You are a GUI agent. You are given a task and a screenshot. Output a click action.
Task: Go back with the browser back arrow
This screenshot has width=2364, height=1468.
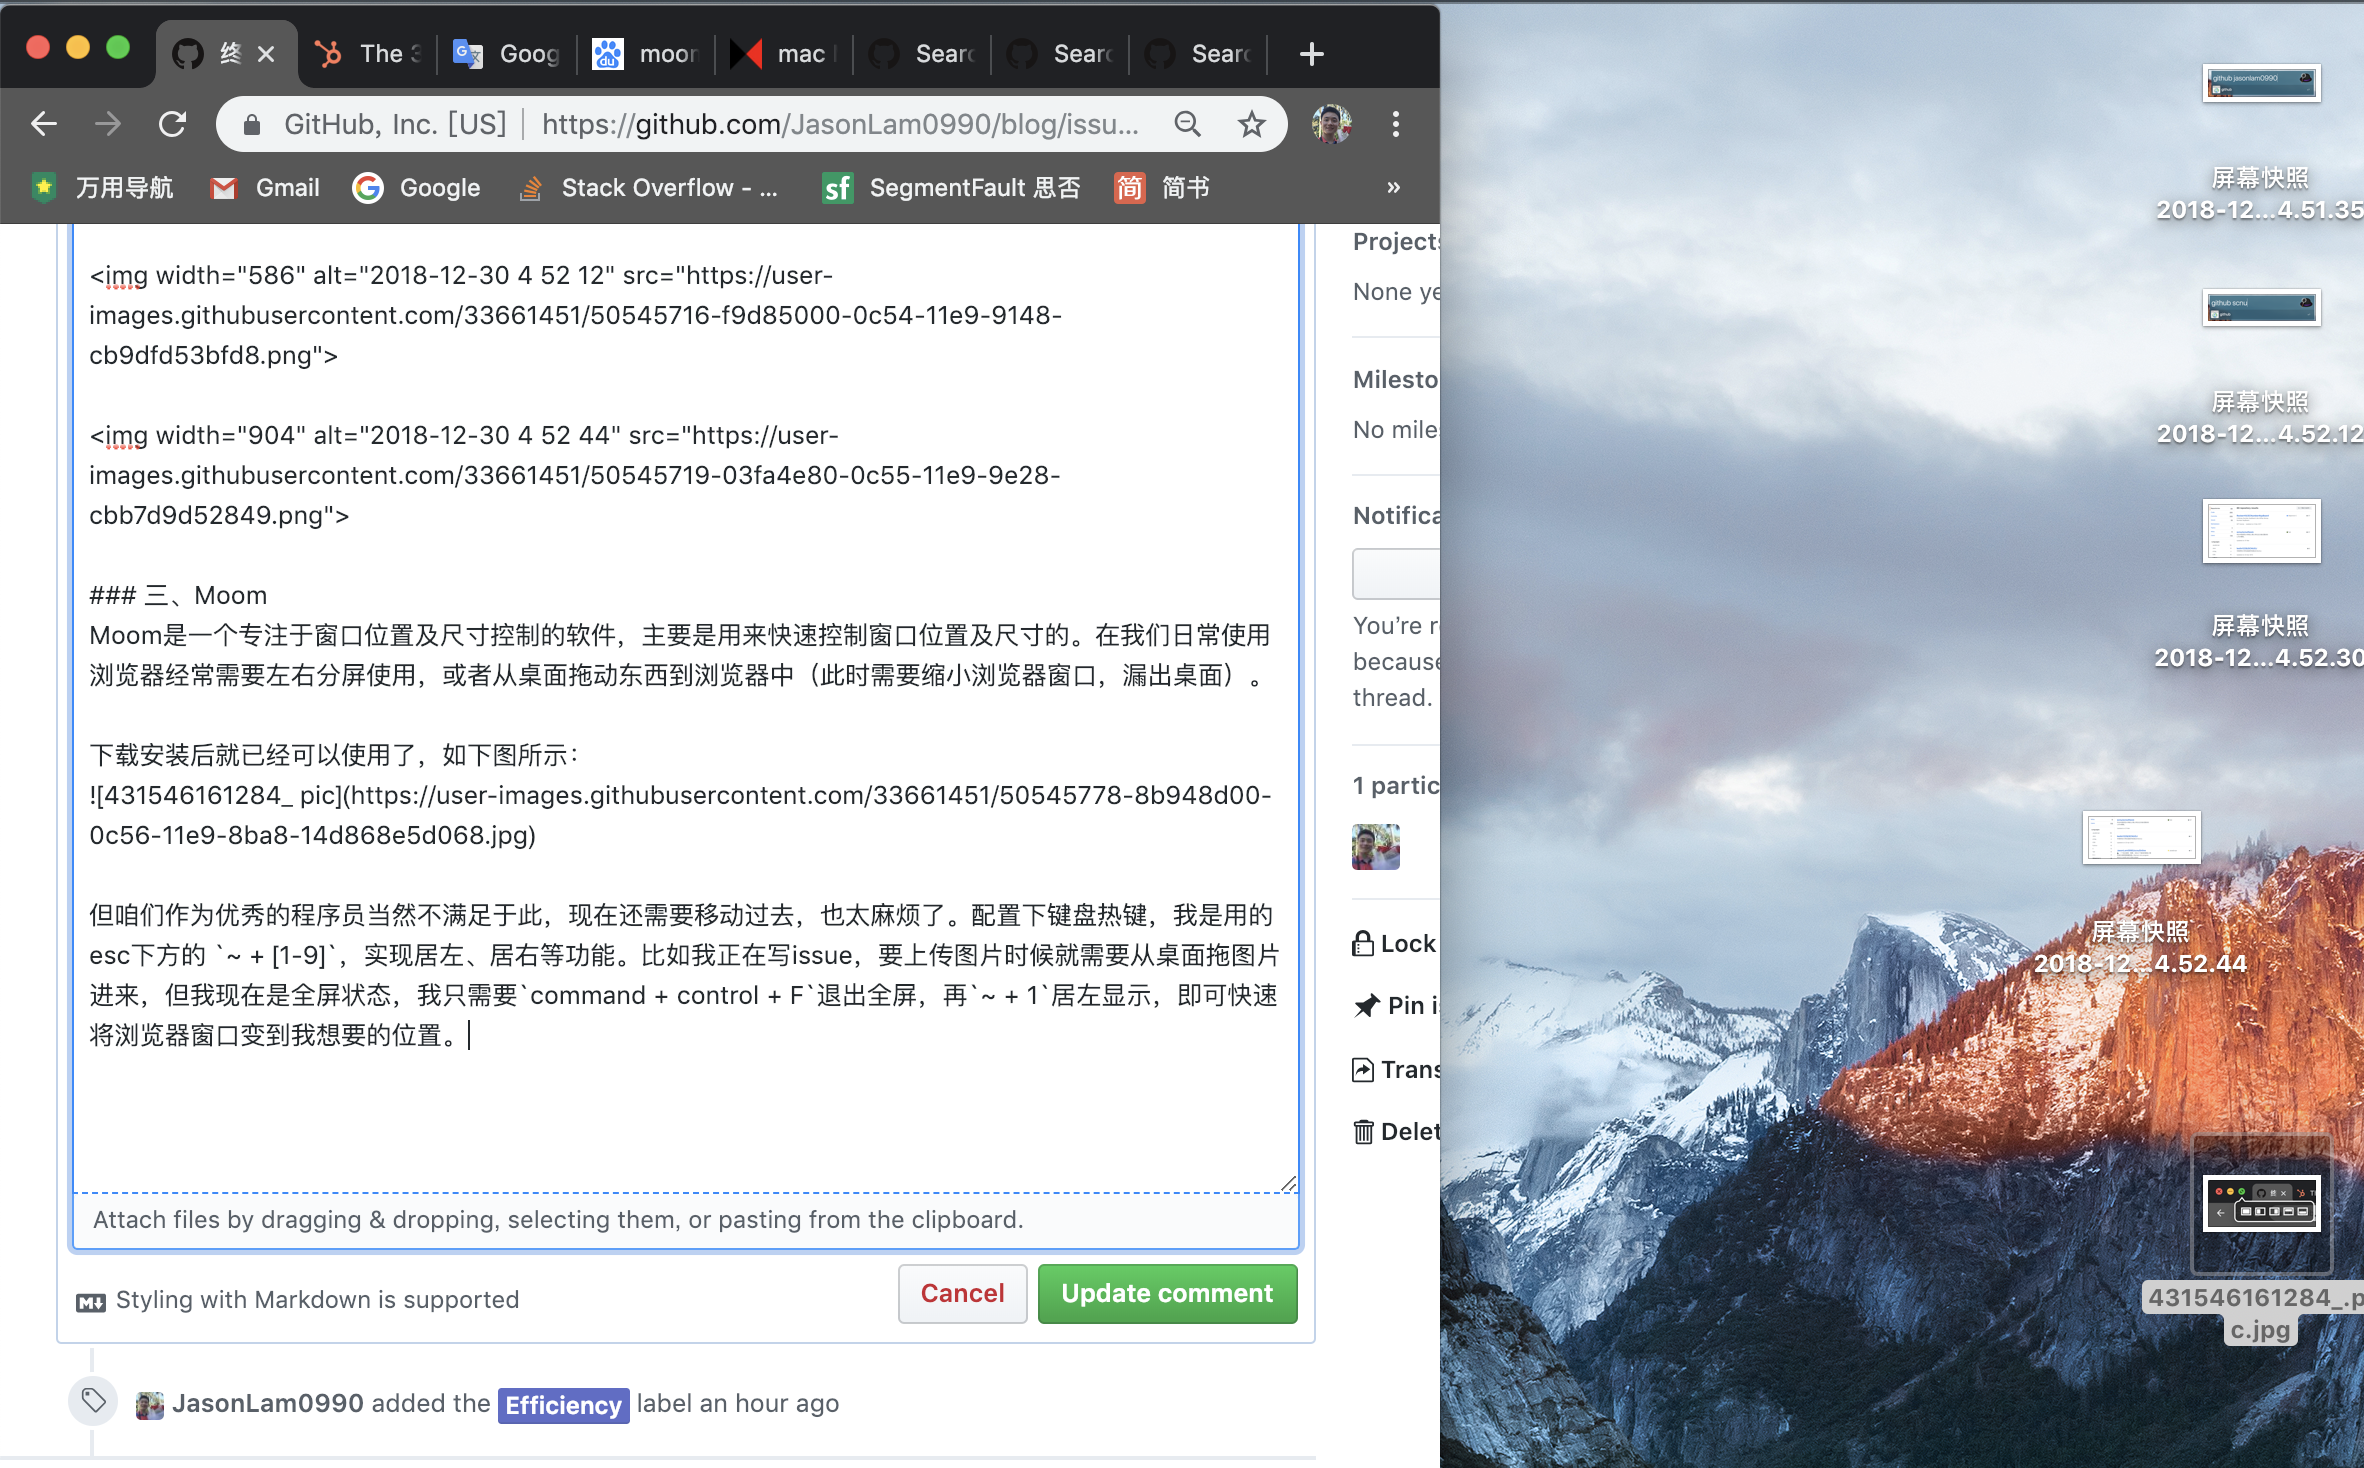pyautogui.click(x=44, y=124)
